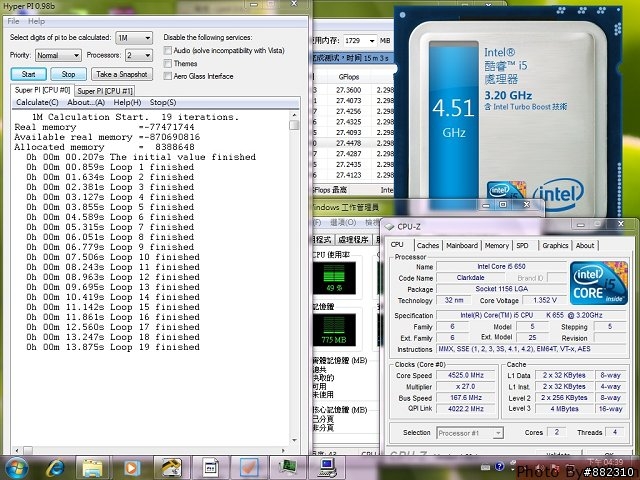Open CPU-Z Memory tab
The image size is (640, 480).
(496, 245)
